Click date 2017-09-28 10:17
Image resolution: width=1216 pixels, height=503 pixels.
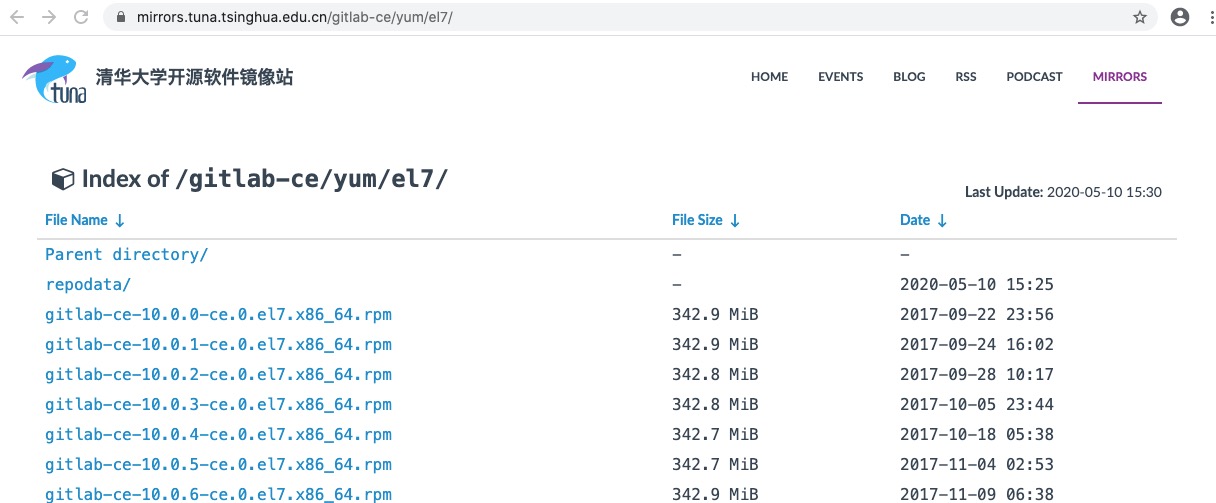(977, 375)
